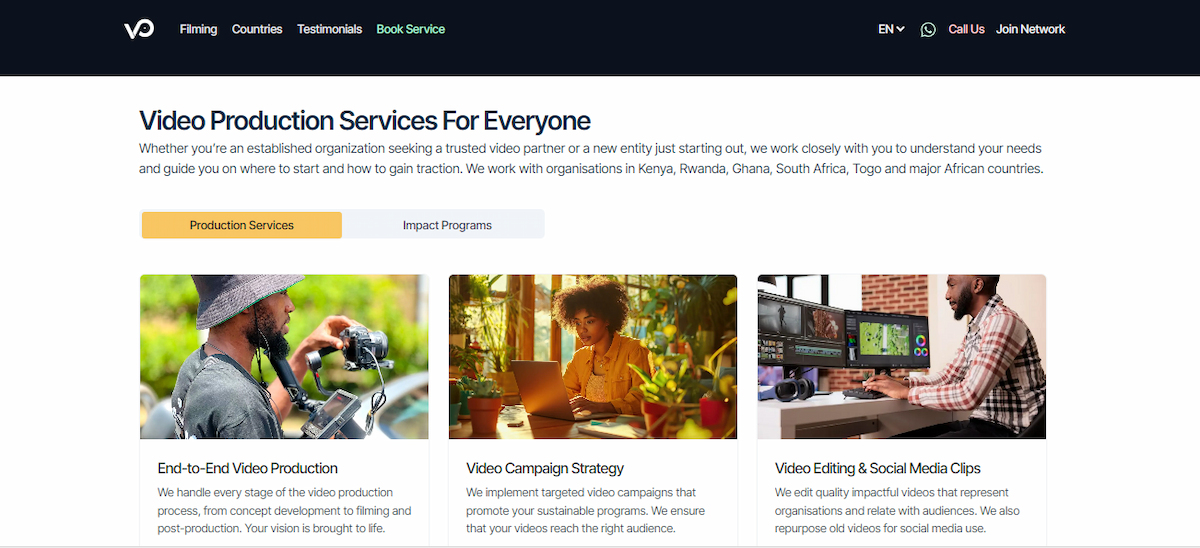Click the End-to-End Video Production description text
Image resolution: width=1200 pixels, height=548 pixels.
point(285,510)
